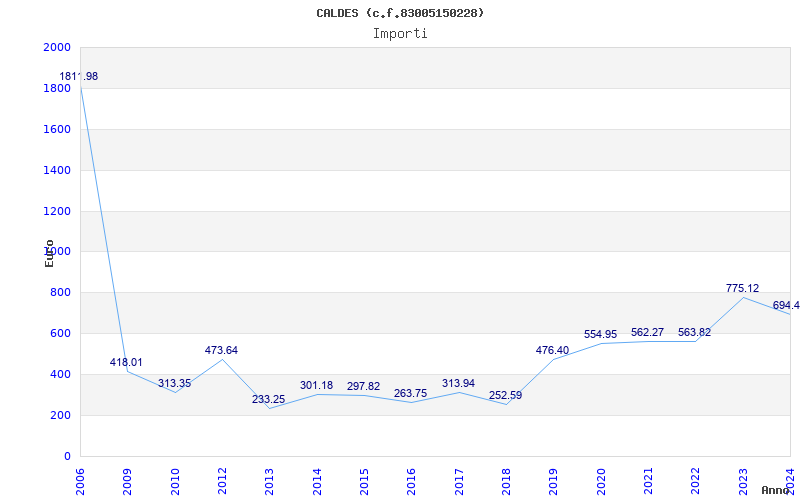
Task: Click the chart title CALDES (c.f.83005150228)
Action: pos(400,13)
